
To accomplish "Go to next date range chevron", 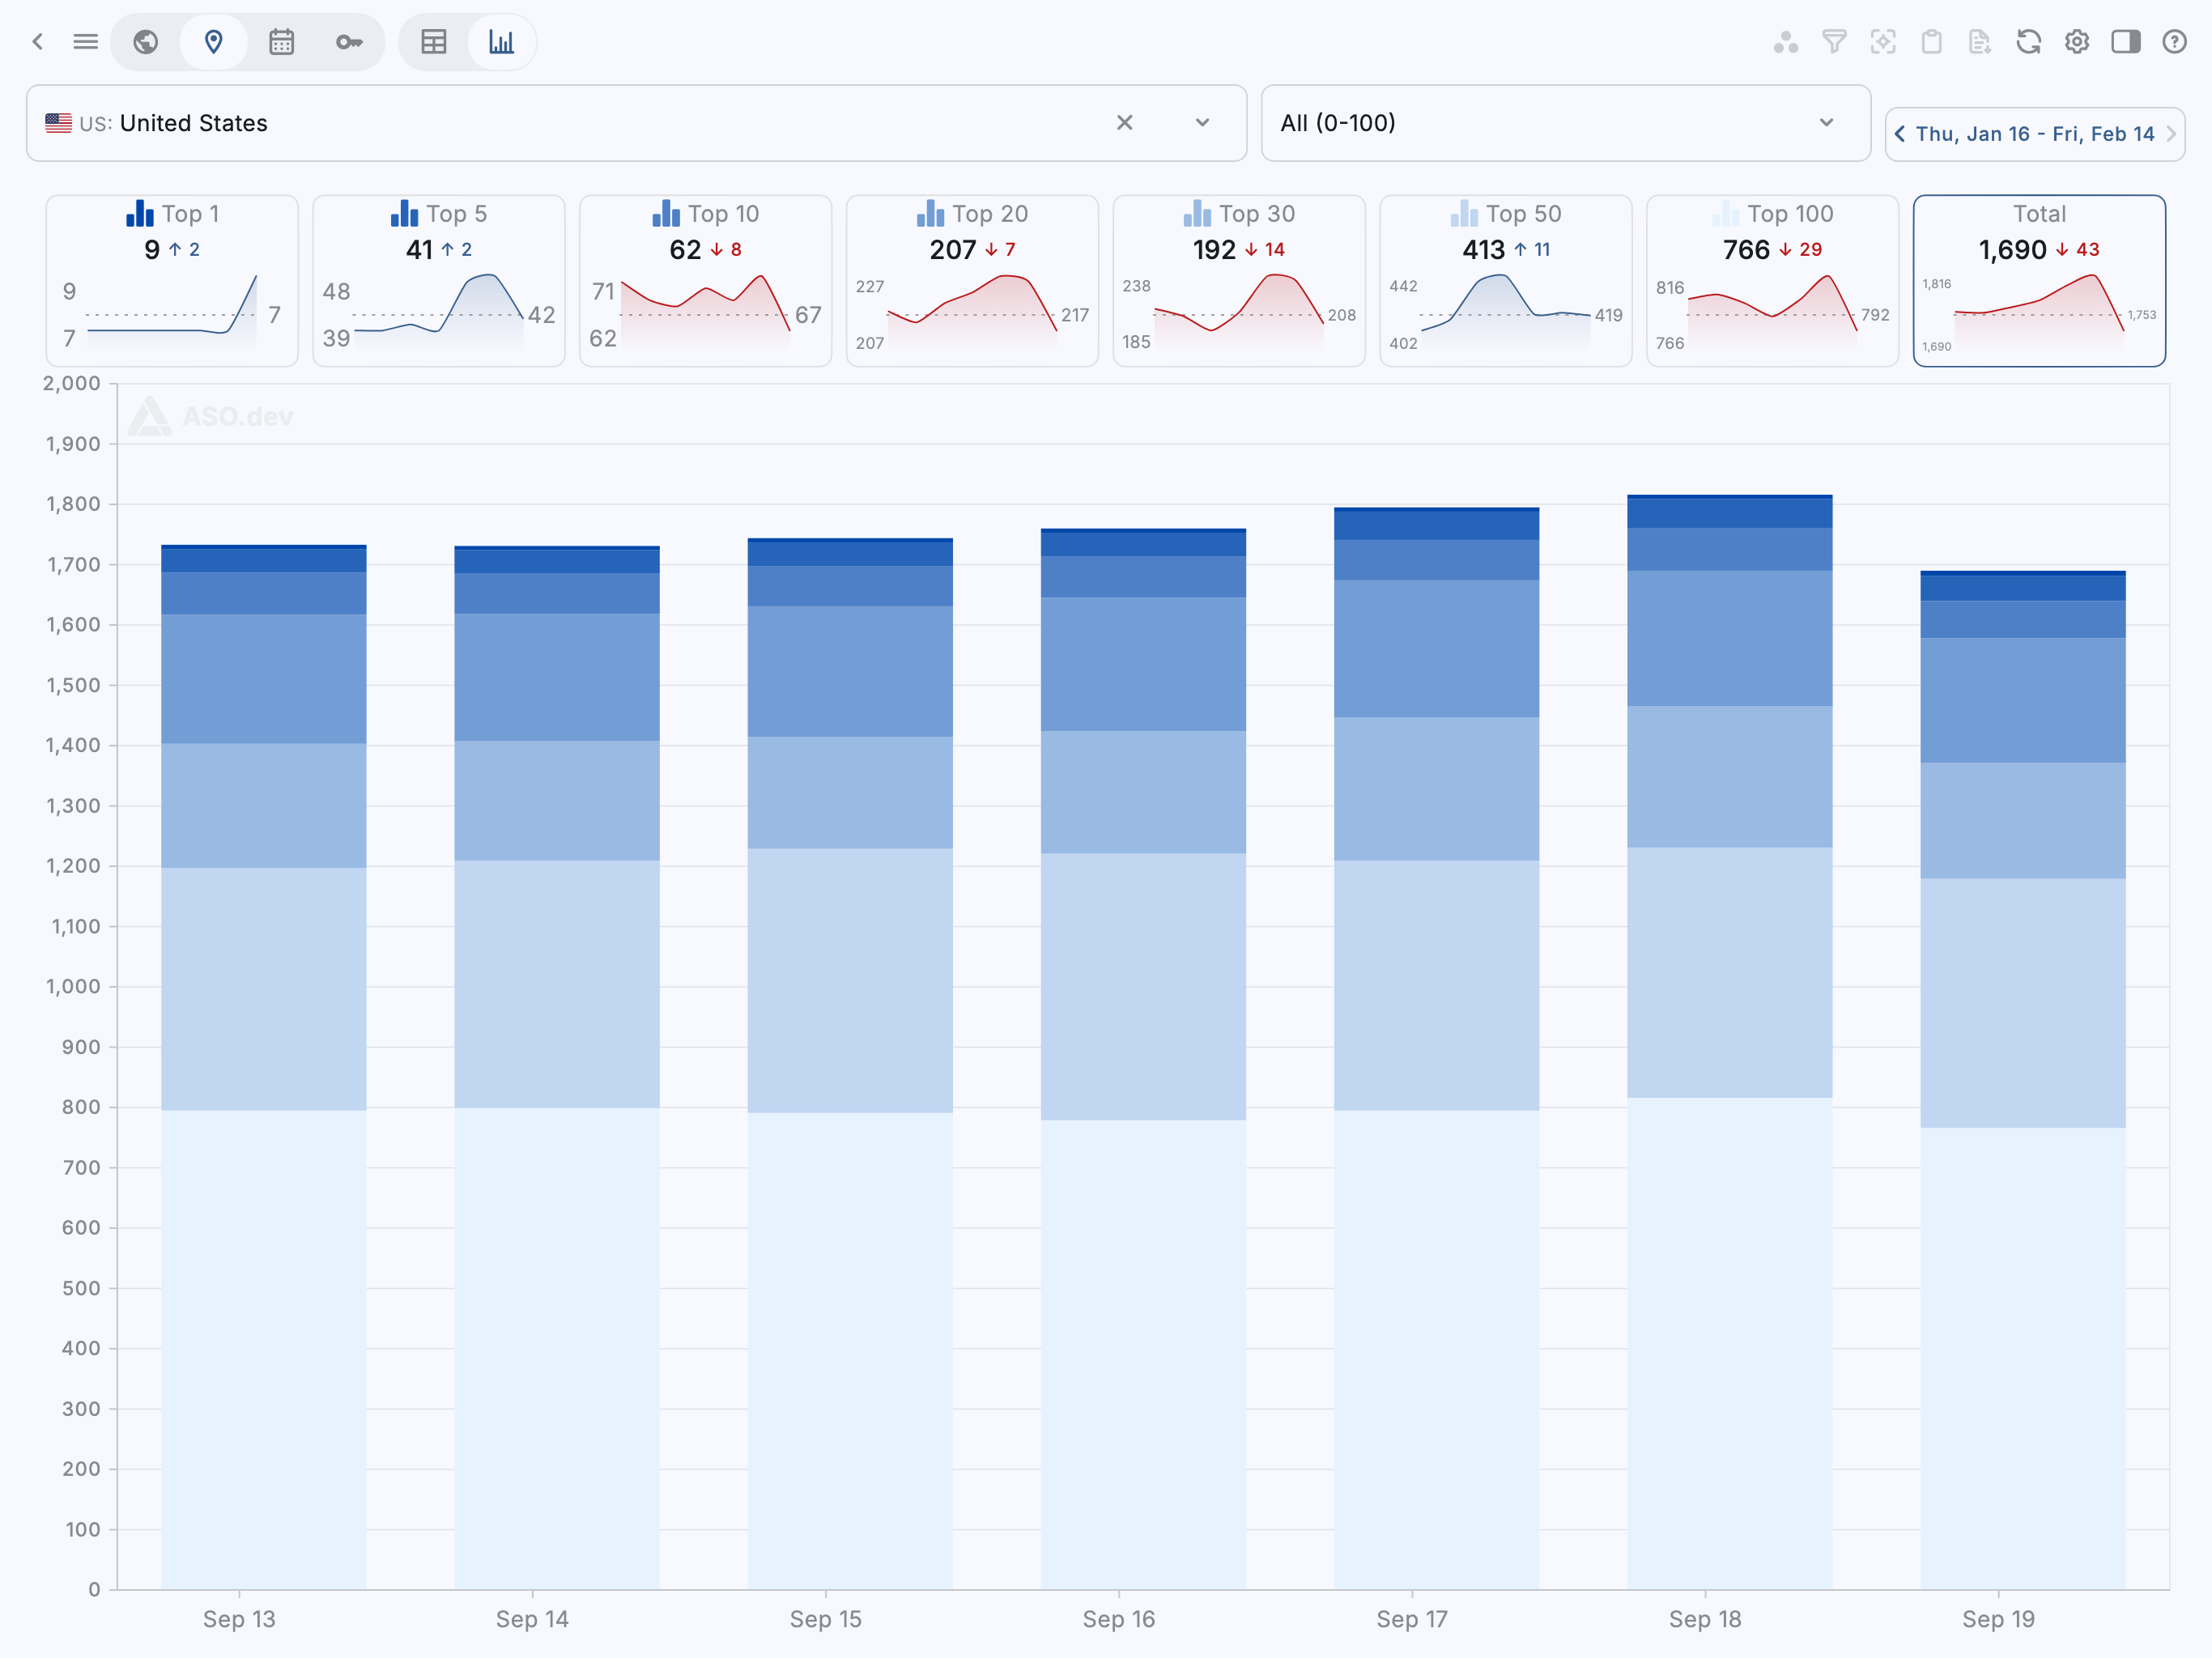I will 2171,134.
